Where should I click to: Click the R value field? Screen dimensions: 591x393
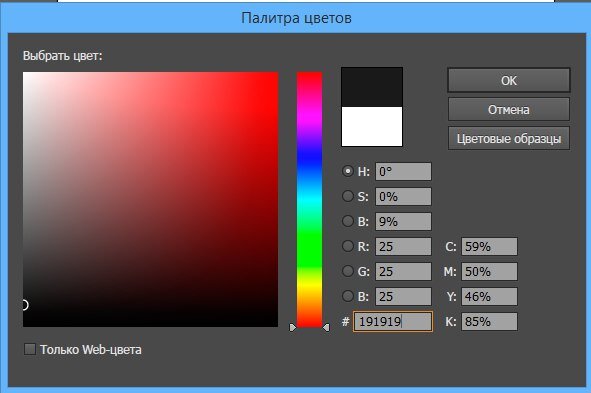pyautogui.click(x=403, y=246)
